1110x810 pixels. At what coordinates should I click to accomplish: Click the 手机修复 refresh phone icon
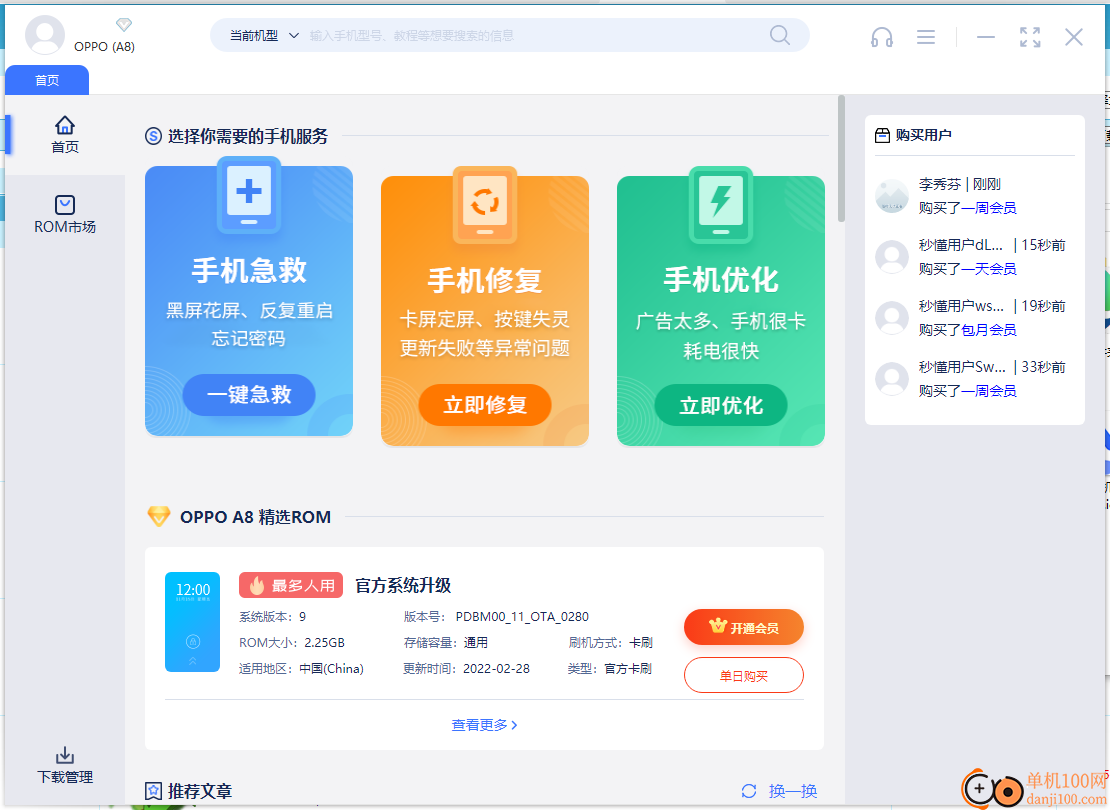(x=485, y=205)
